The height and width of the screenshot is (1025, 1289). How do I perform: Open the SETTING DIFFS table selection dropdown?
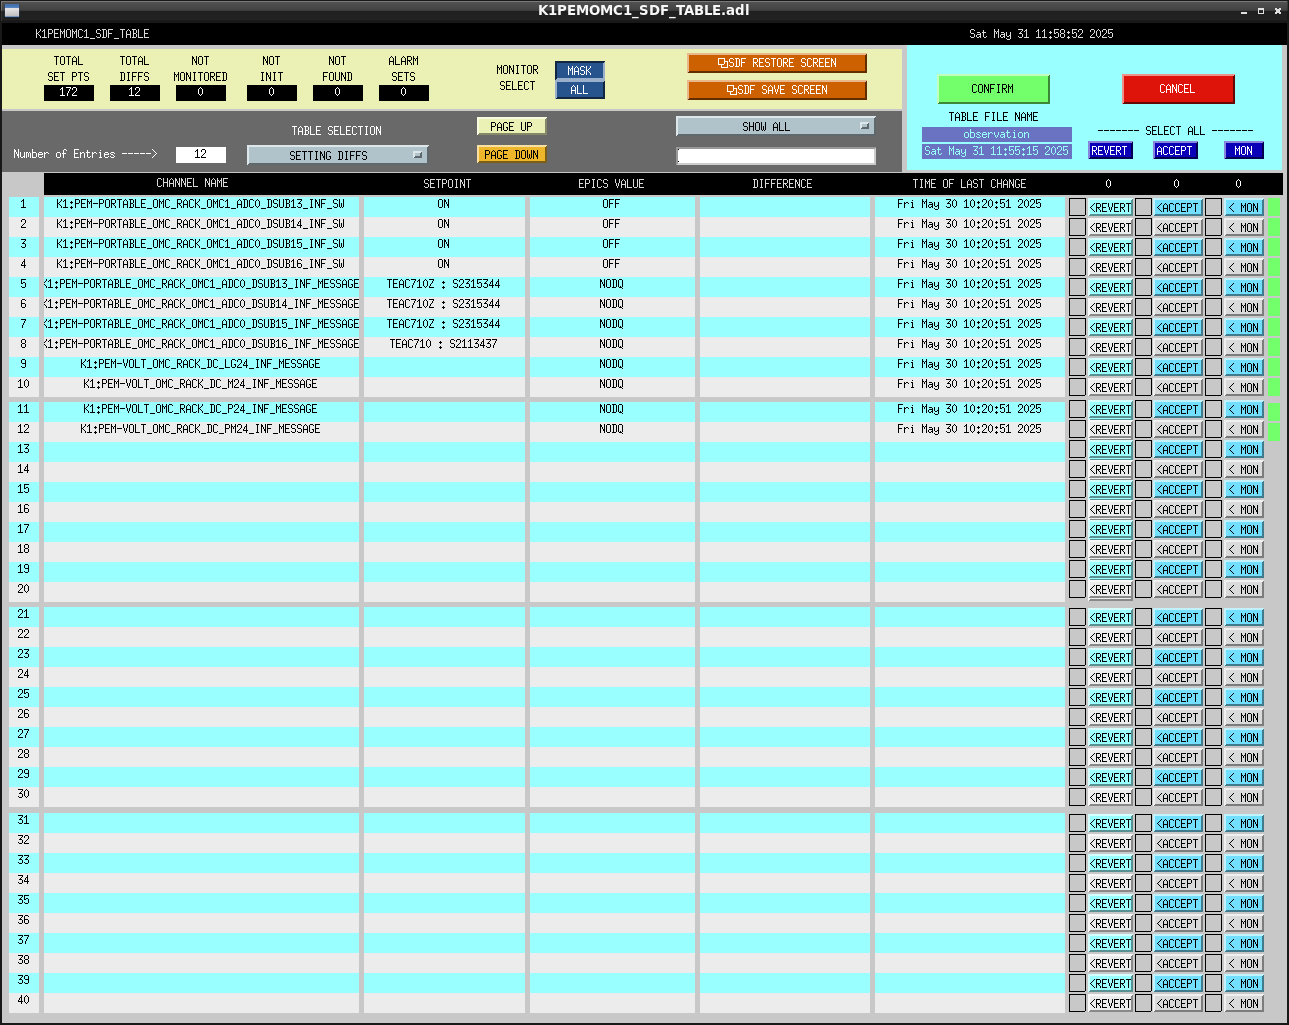(x=337, y=155)
